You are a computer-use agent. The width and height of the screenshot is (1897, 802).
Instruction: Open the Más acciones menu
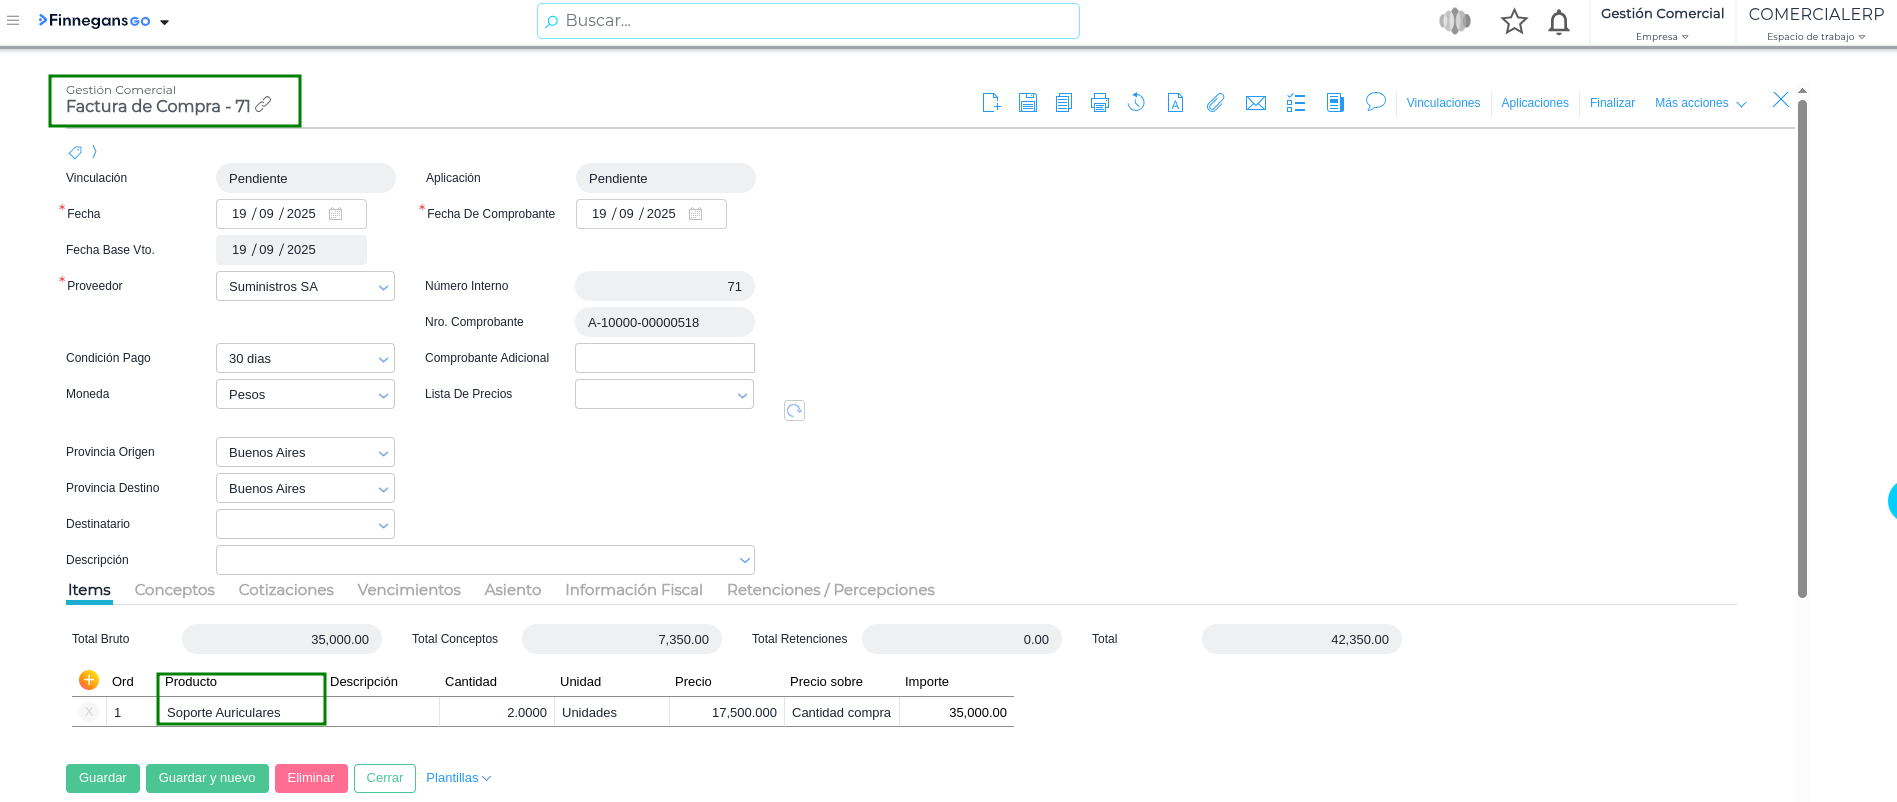coord(1700,103)
